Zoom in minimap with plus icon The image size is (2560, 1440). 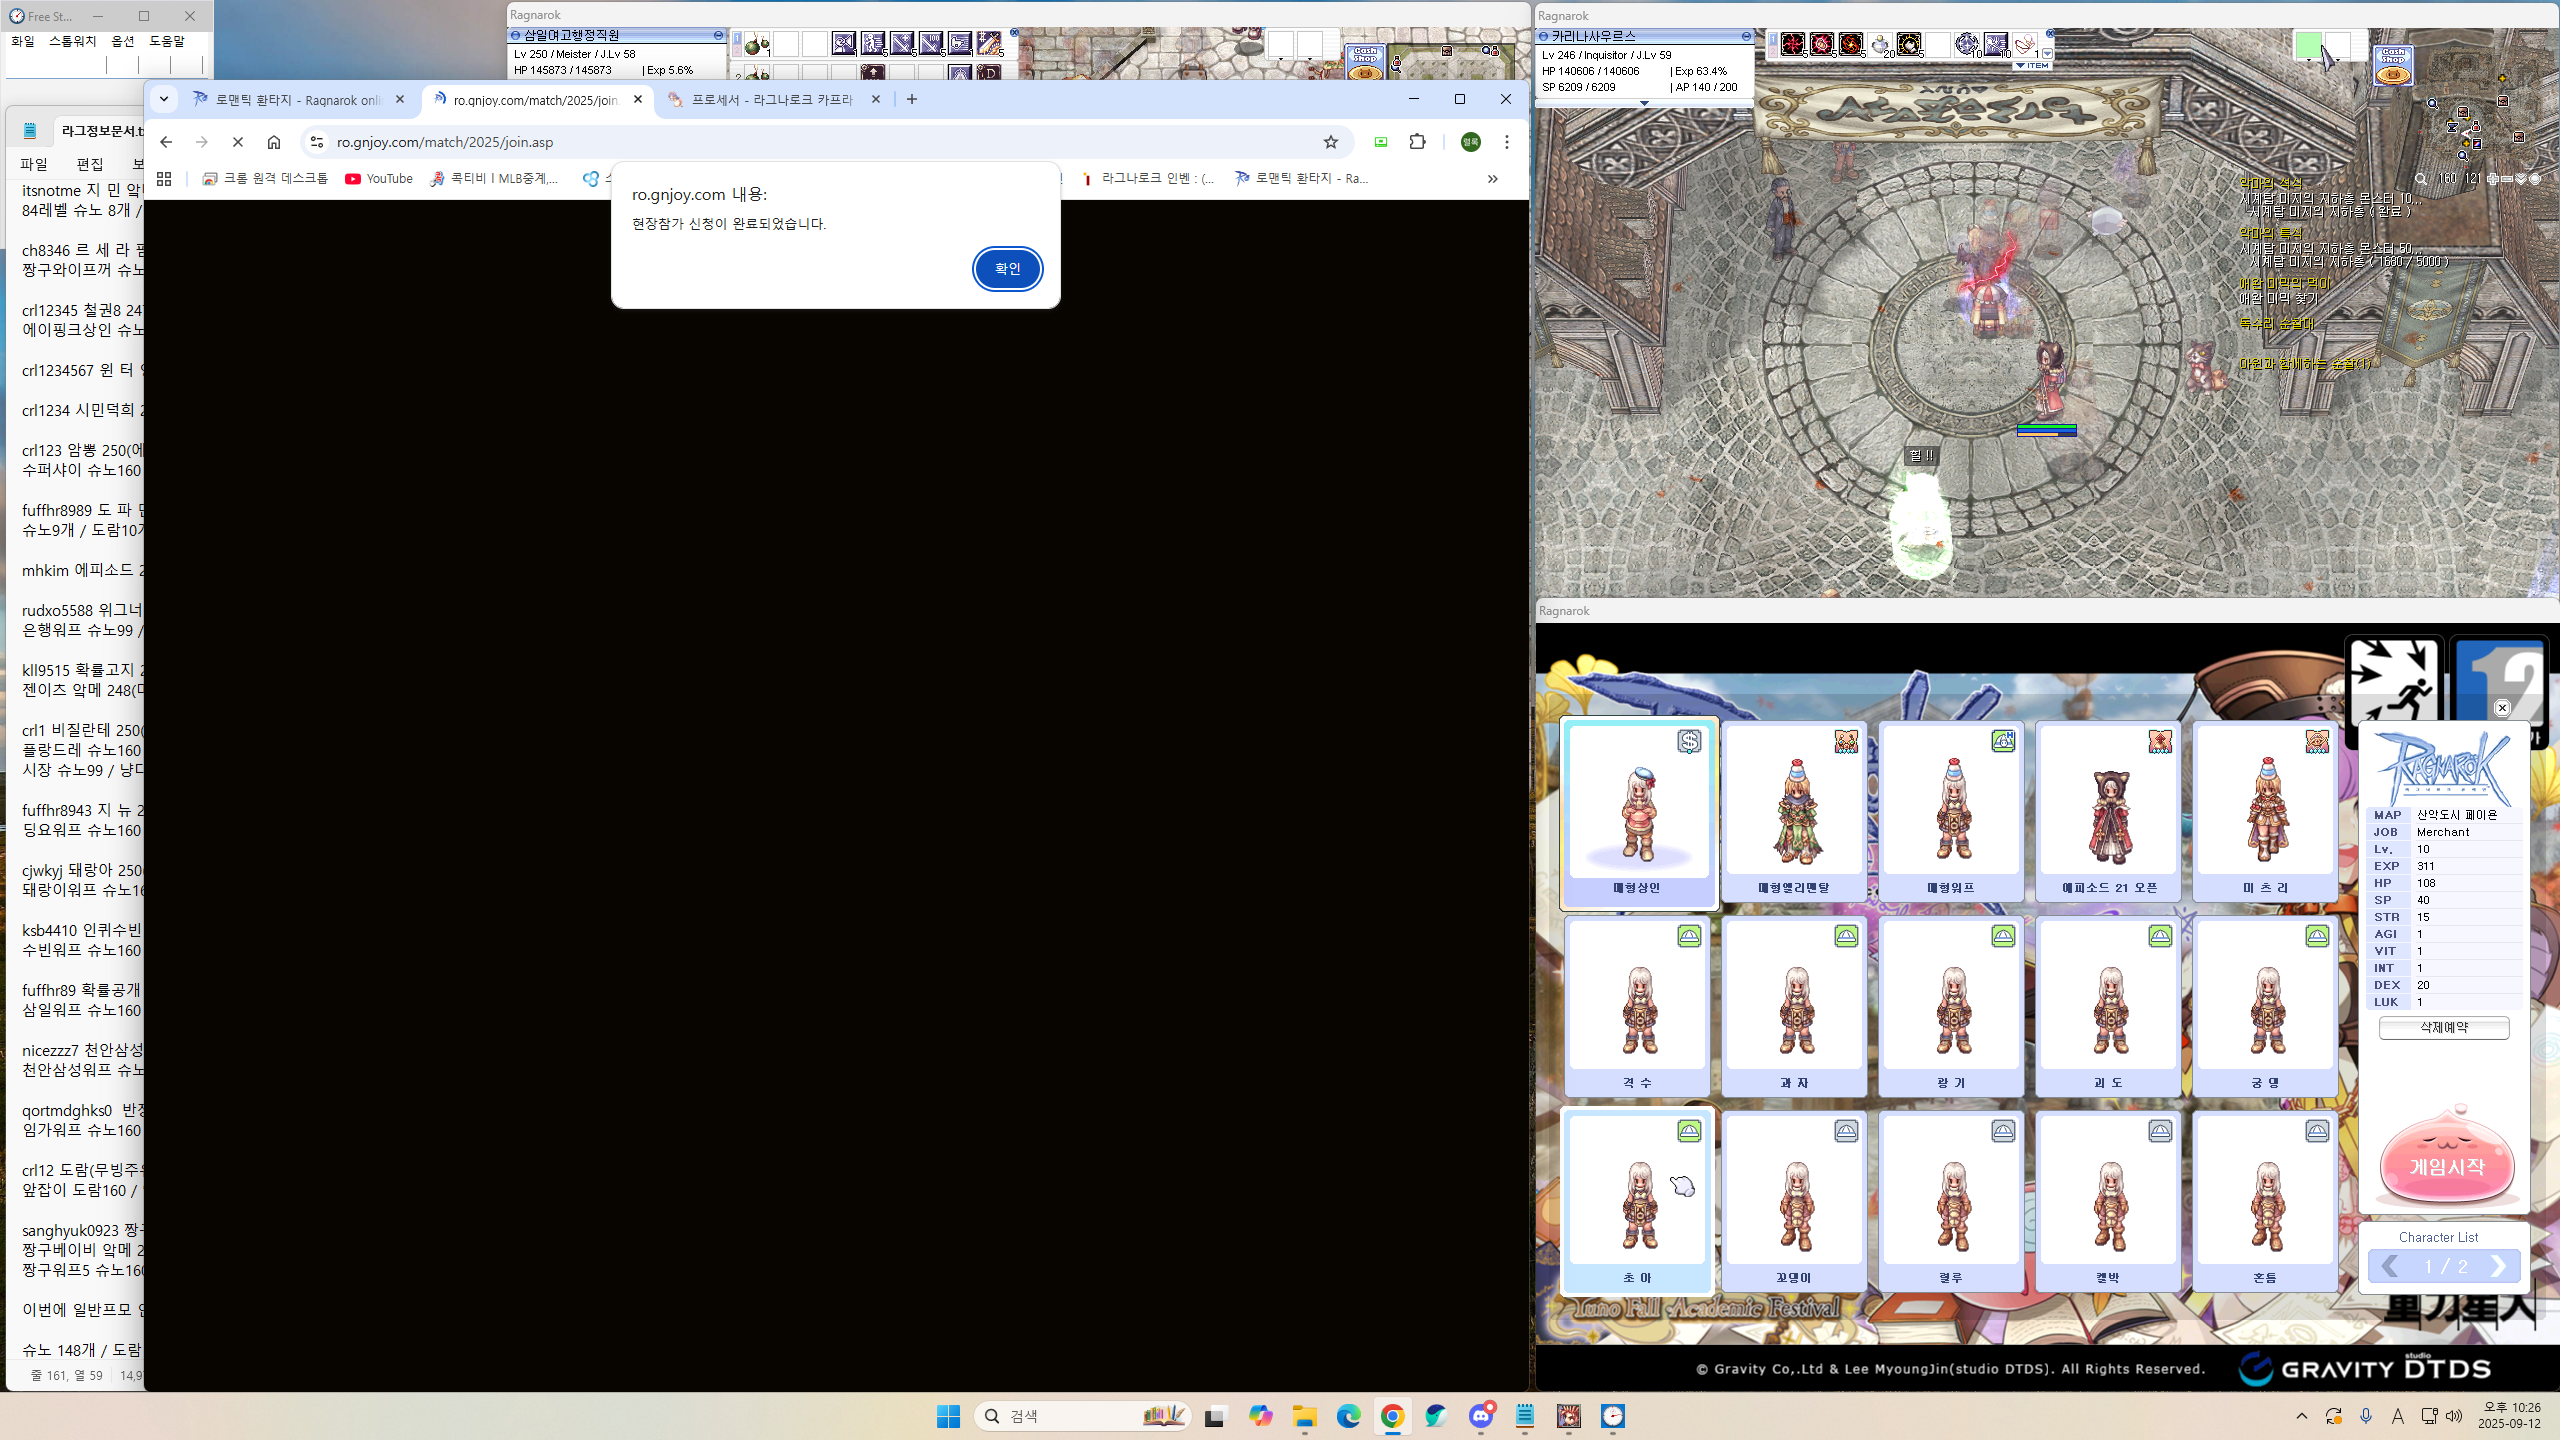click(x=2493, y=179)
